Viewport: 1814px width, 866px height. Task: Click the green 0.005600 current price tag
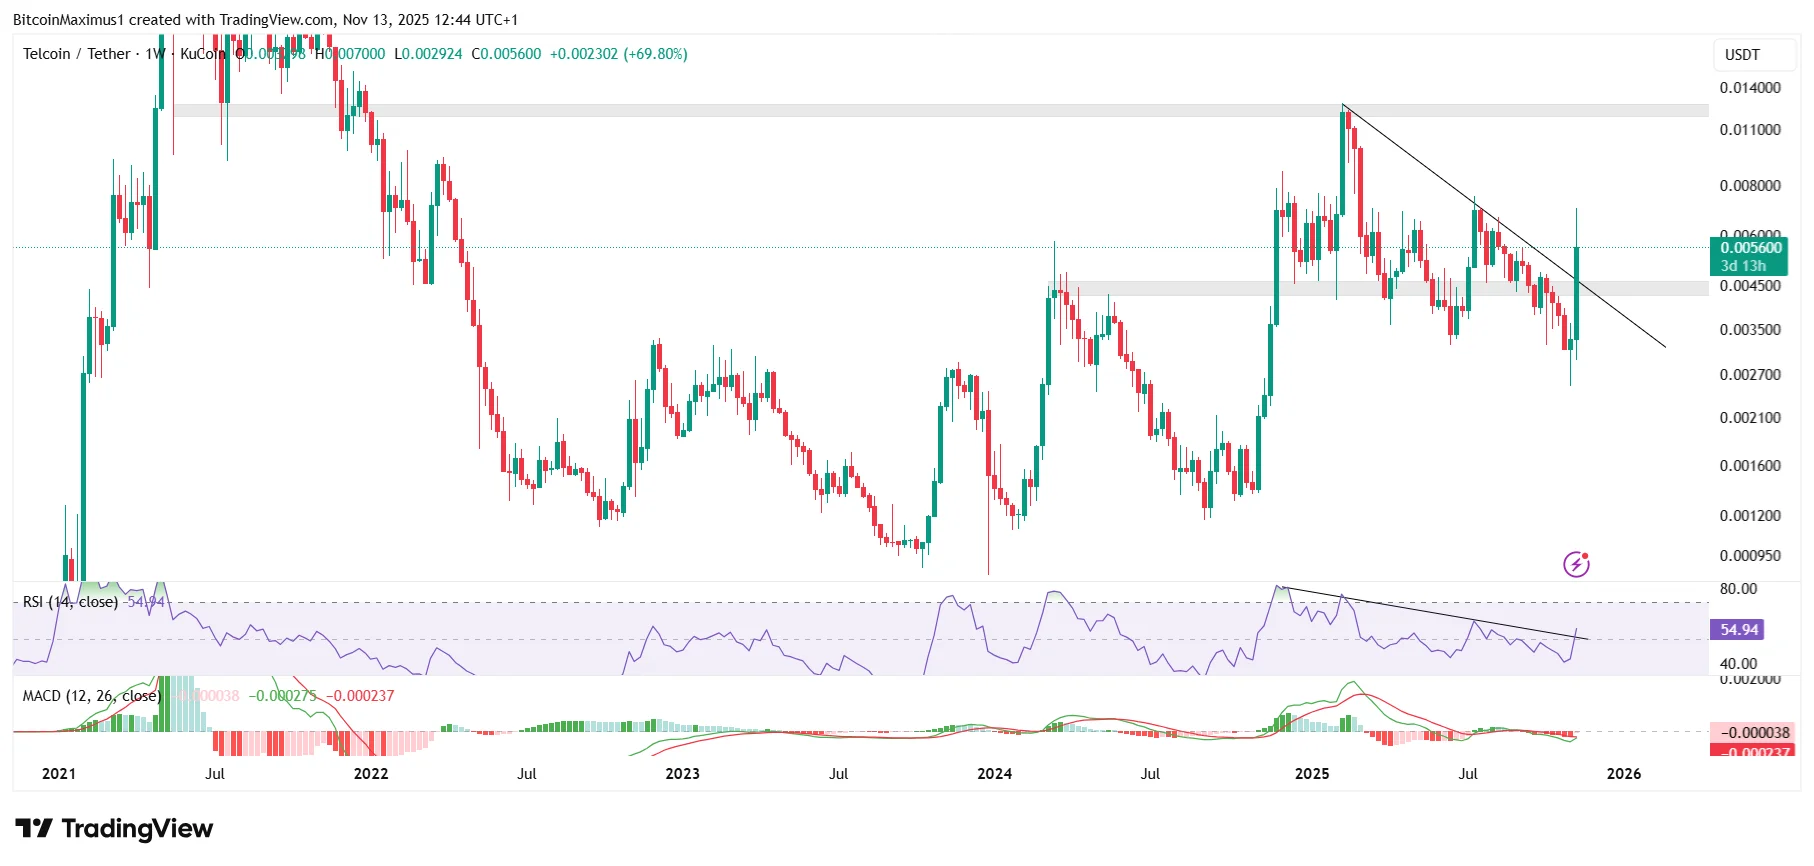1750,248
